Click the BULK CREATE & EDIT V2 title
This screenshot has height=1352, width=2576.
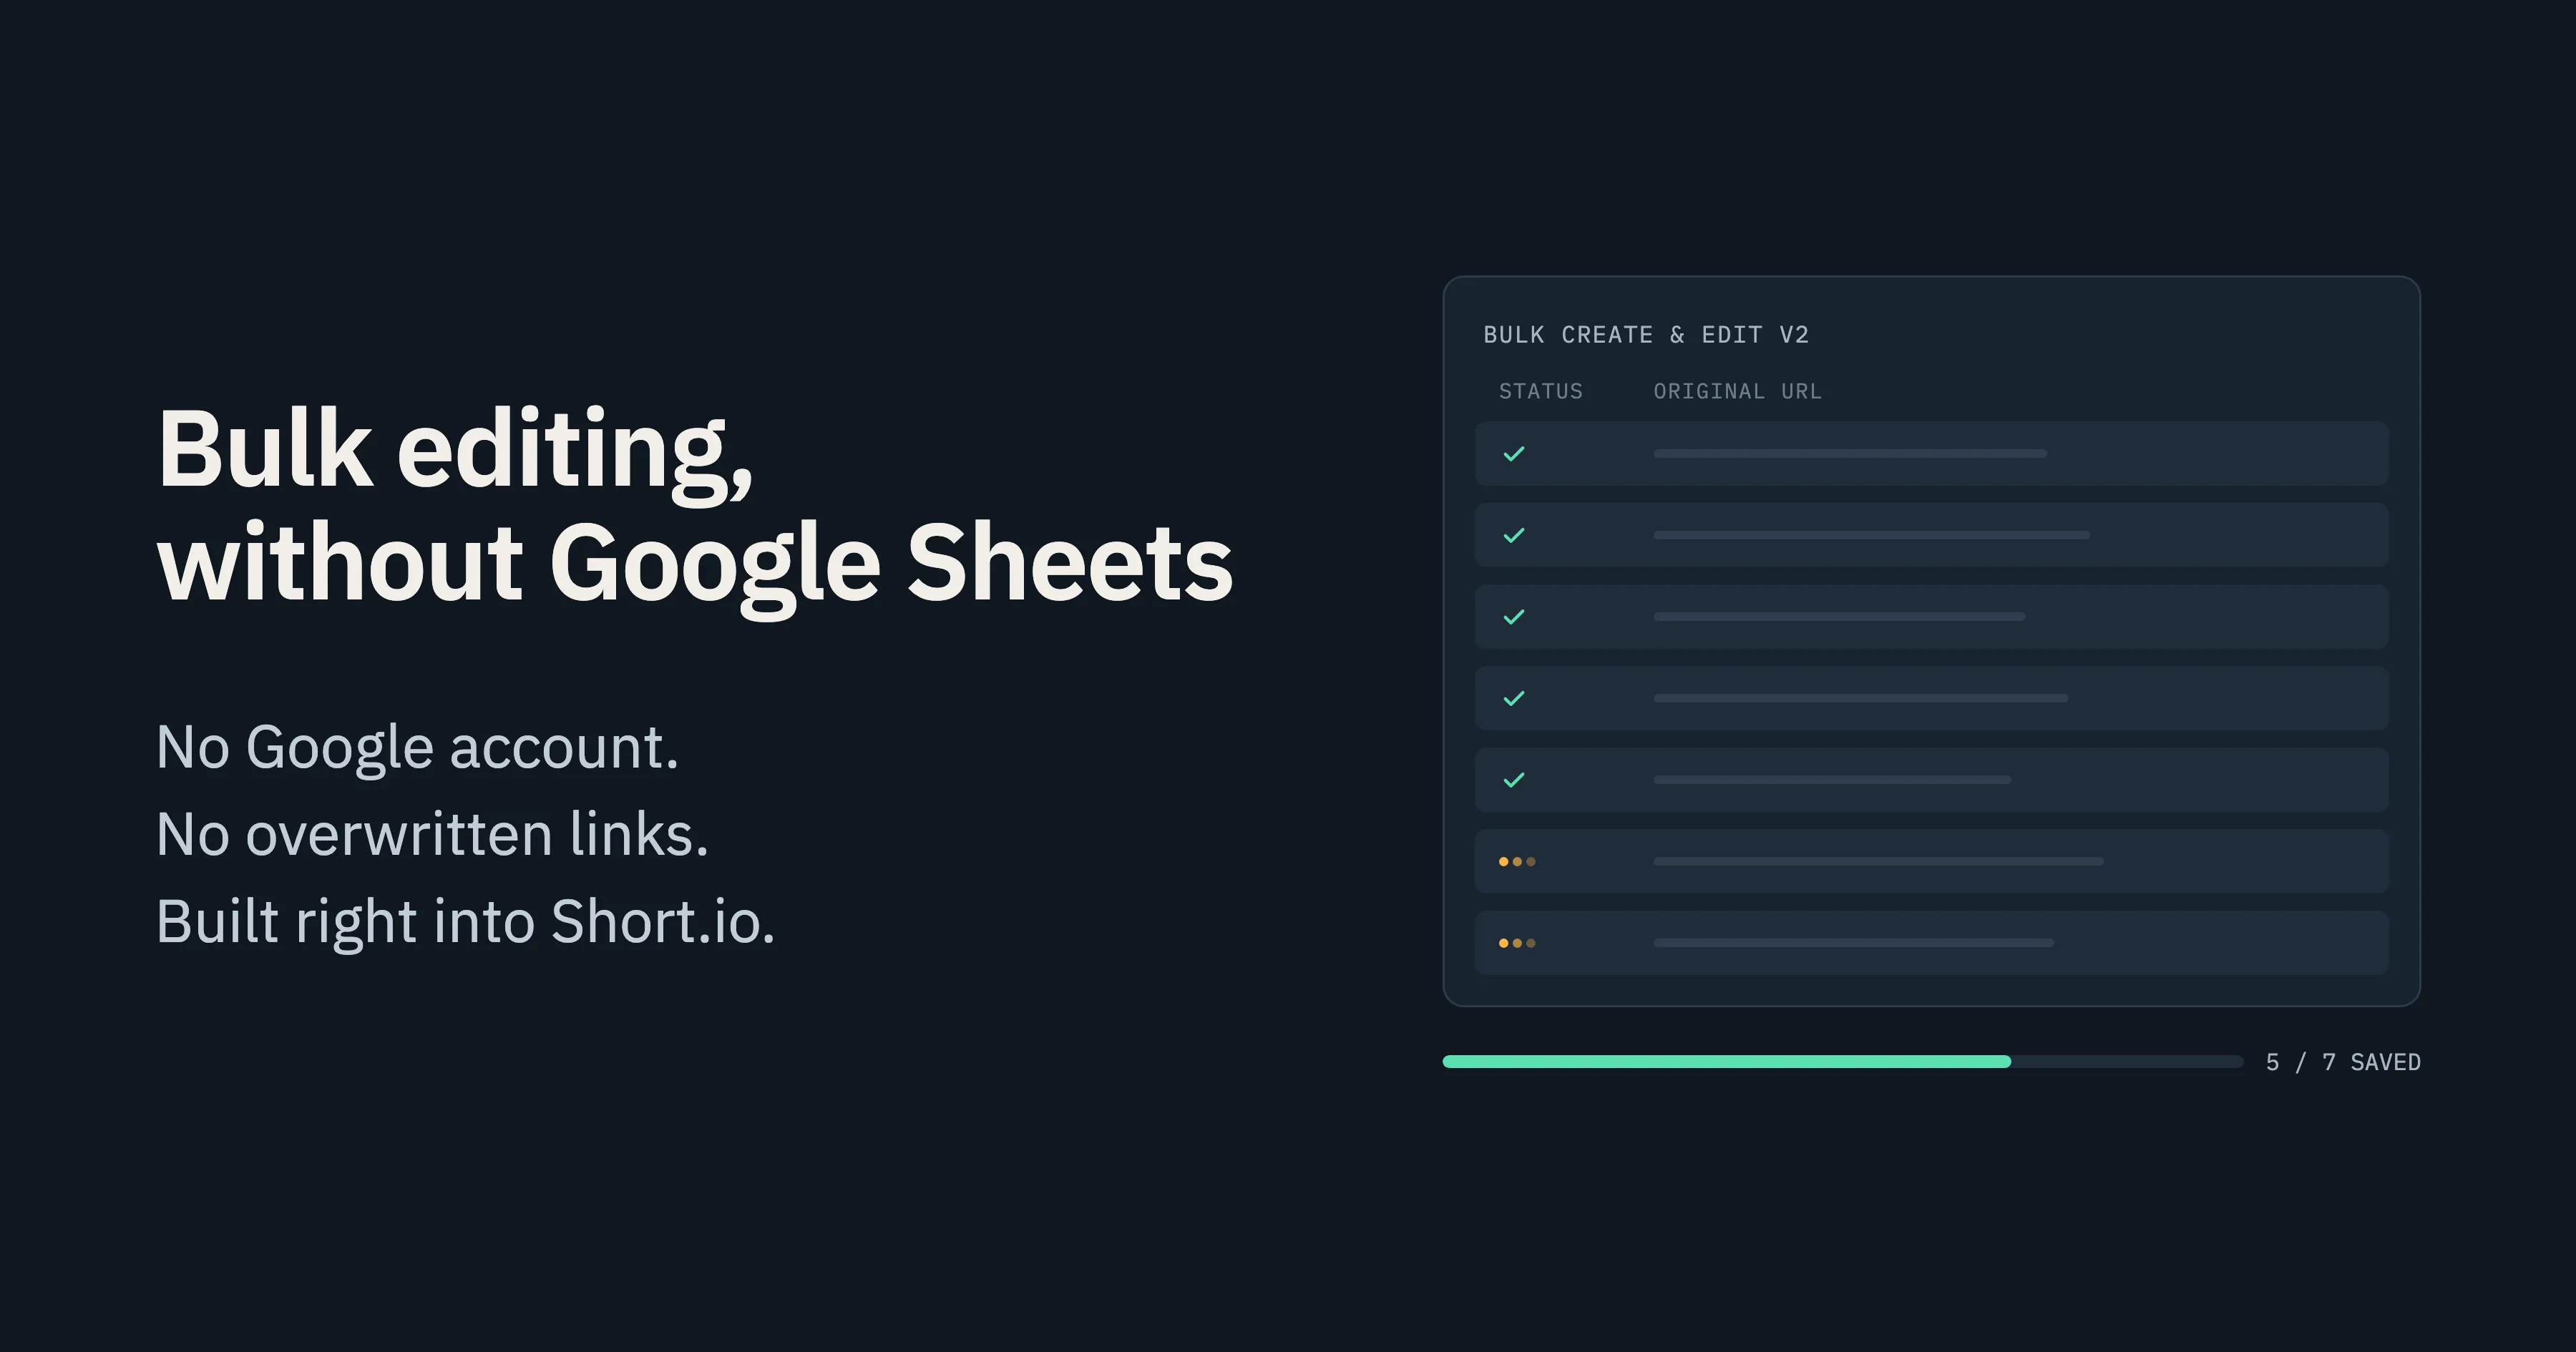click(1646, 335)
